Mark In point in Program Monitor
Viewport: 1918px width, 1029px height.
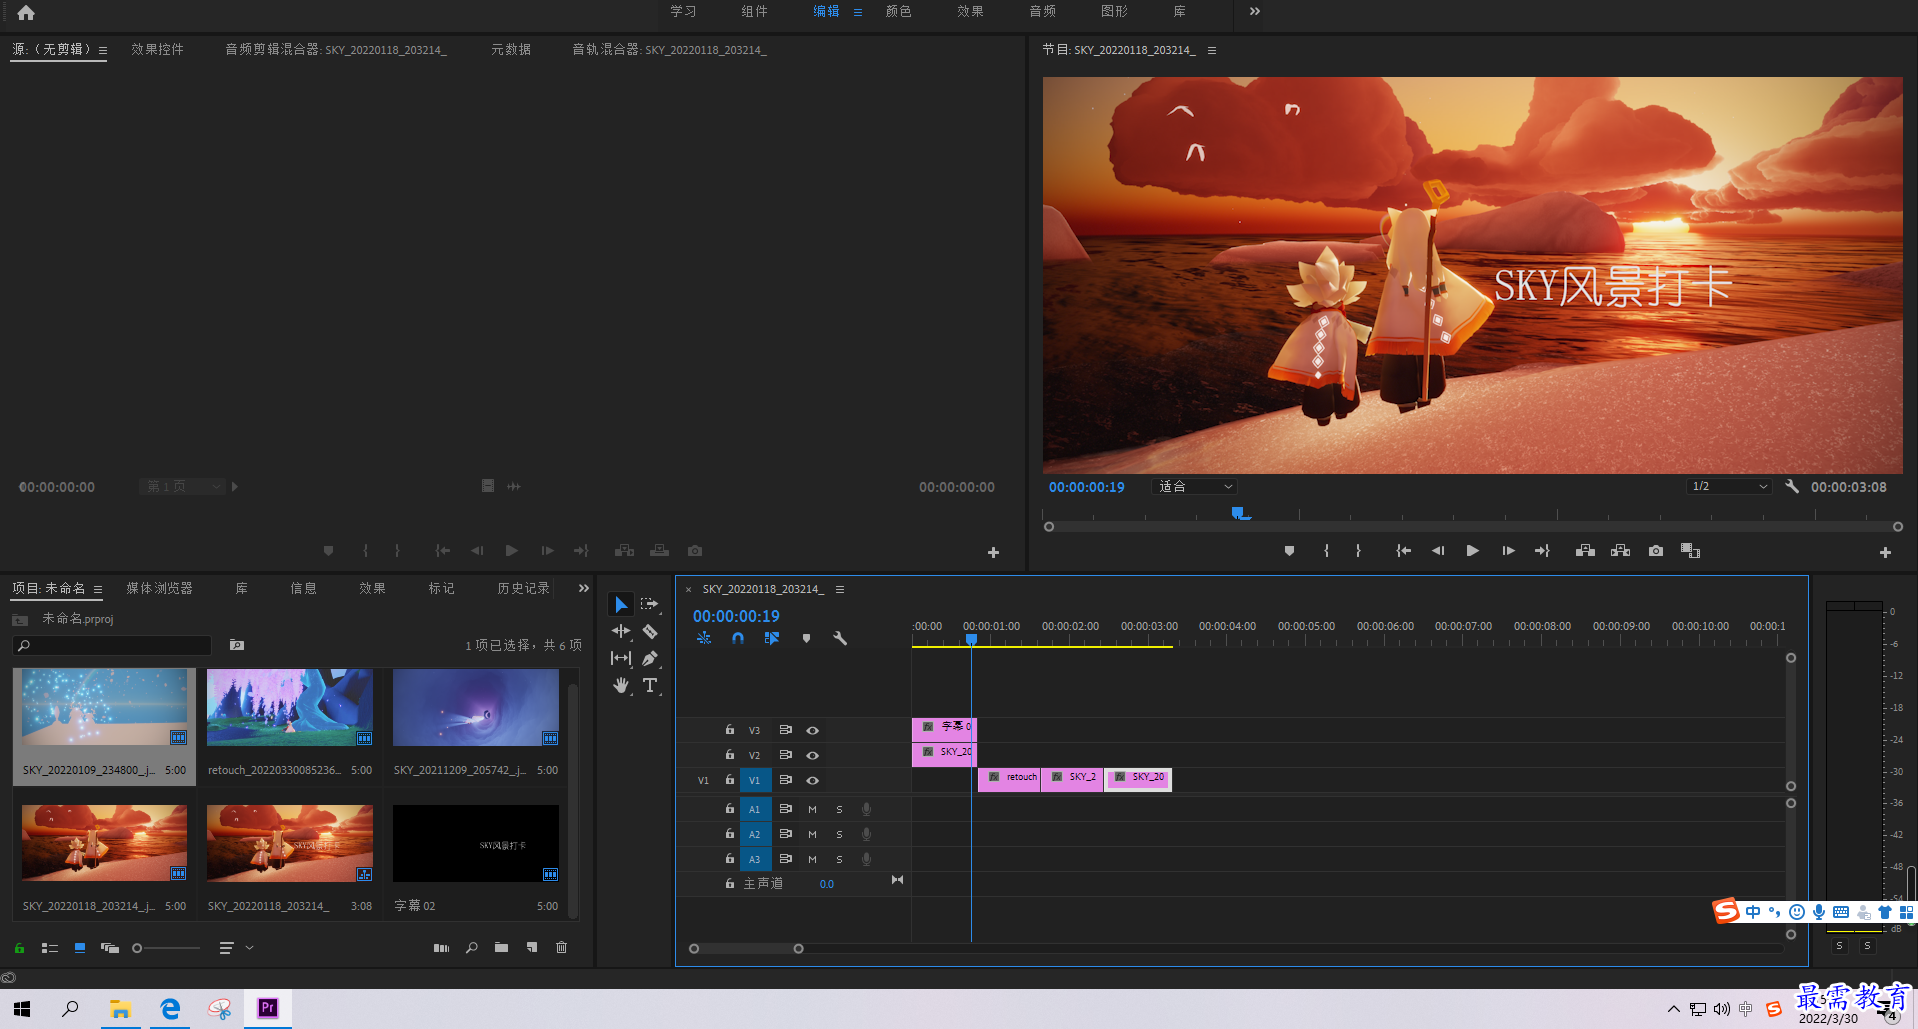[x=1326, y=551]
